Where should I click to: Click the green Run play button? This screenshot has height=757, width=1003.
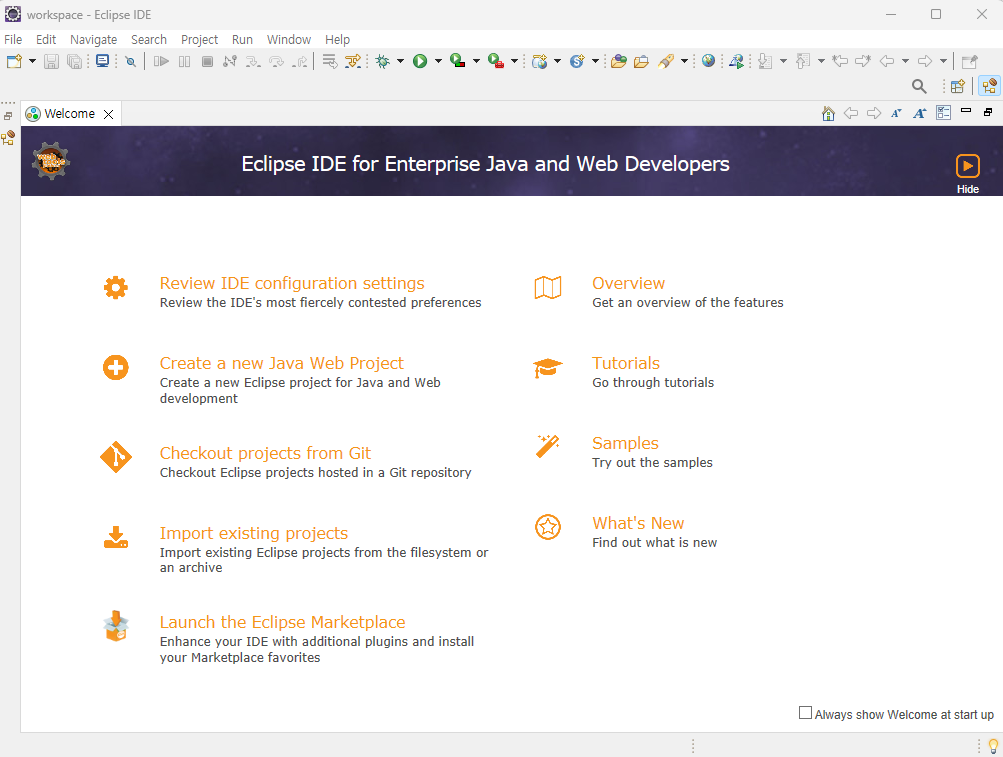(420, 61)
